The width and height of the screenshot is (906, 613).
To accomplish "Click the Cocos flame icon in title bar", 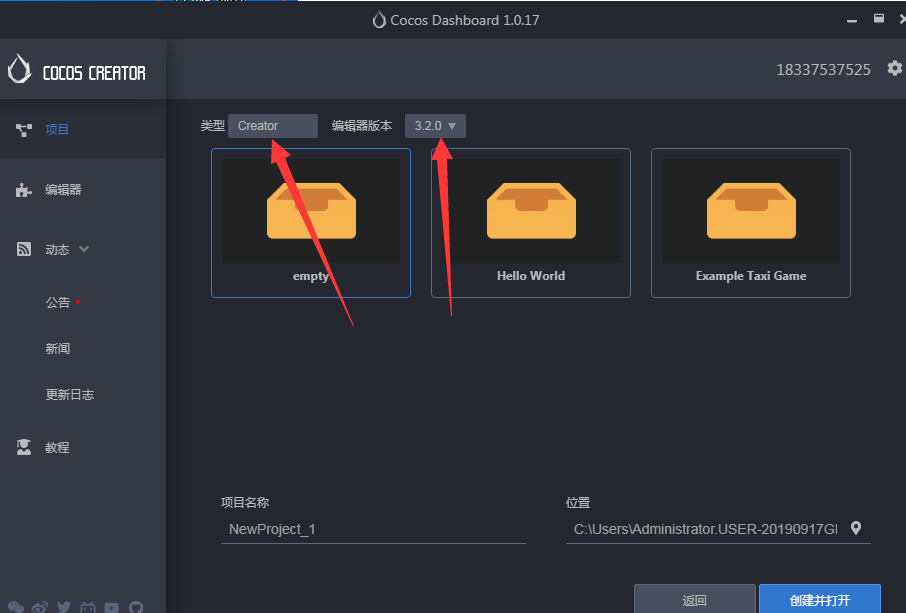I will 379,20.
